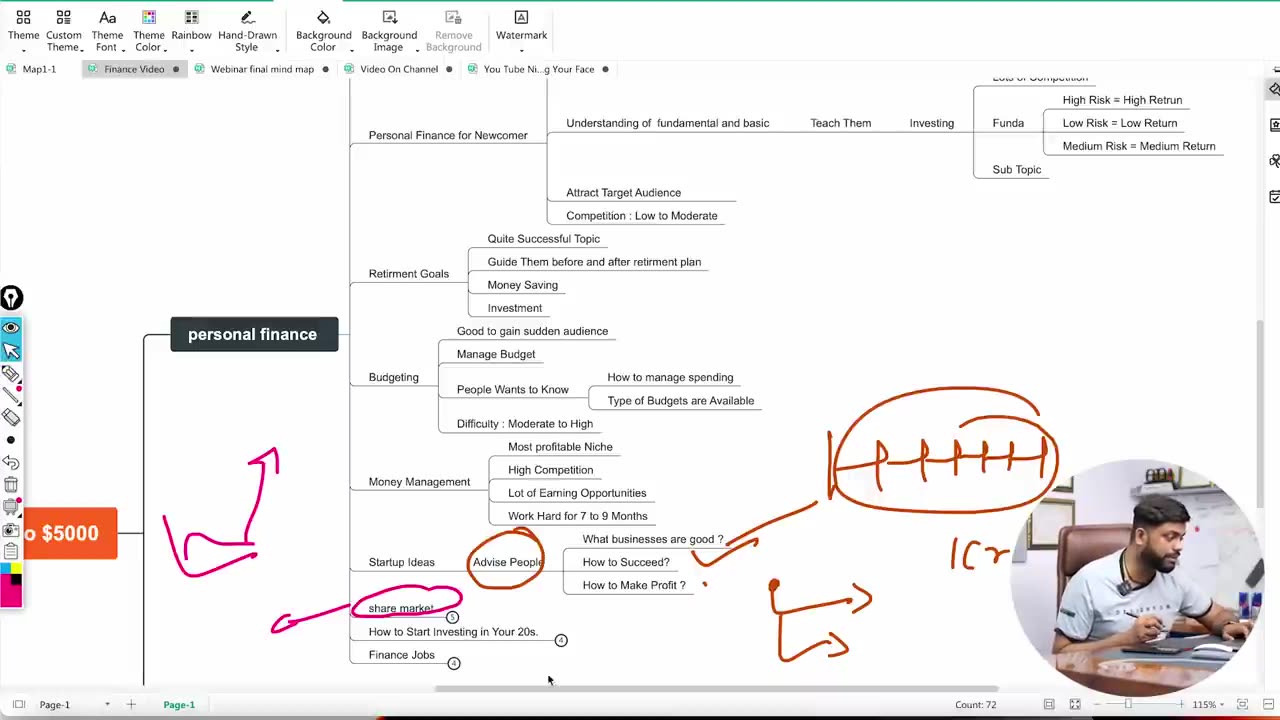Add a new page with plus button

click(131, 705)
